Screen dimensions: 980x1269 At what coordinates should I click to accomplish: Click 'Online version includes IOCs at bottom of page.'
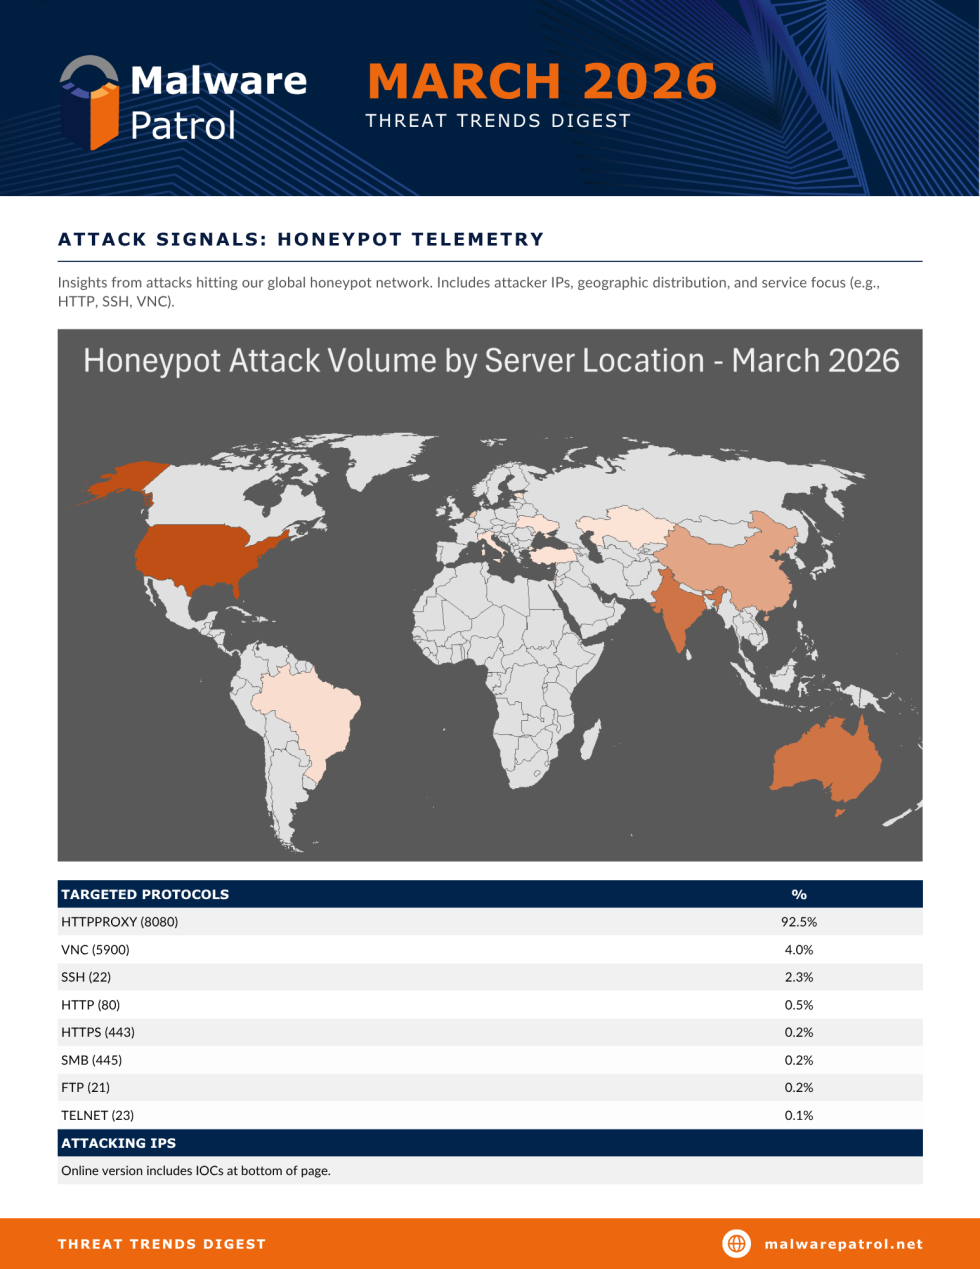pos(196,1170)
